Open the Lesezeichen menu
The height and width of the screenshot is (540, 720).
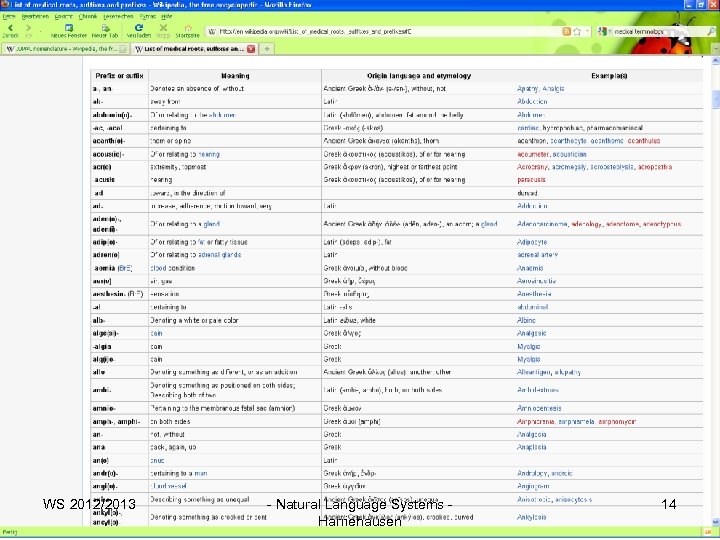pos(118,16)
